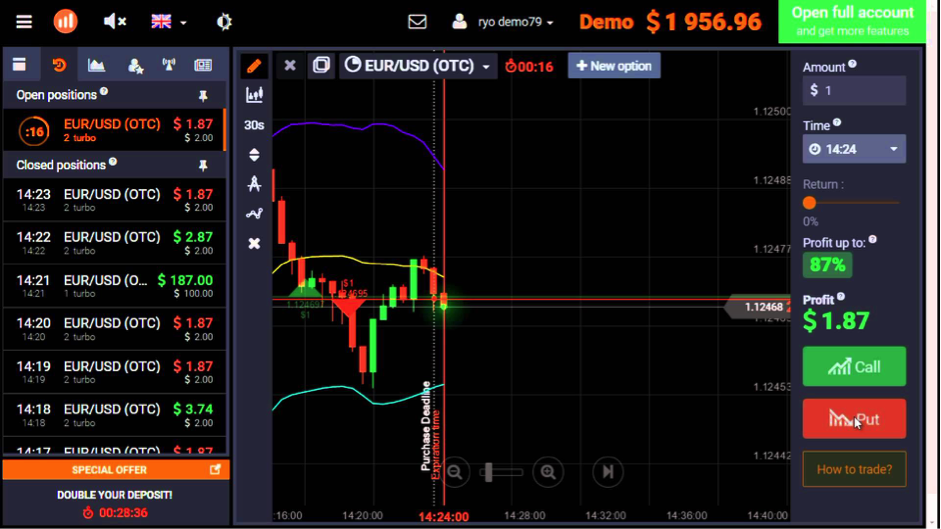Open the Time 14:24 dropdown
This screenshot has height=529, width=941.
854,149
